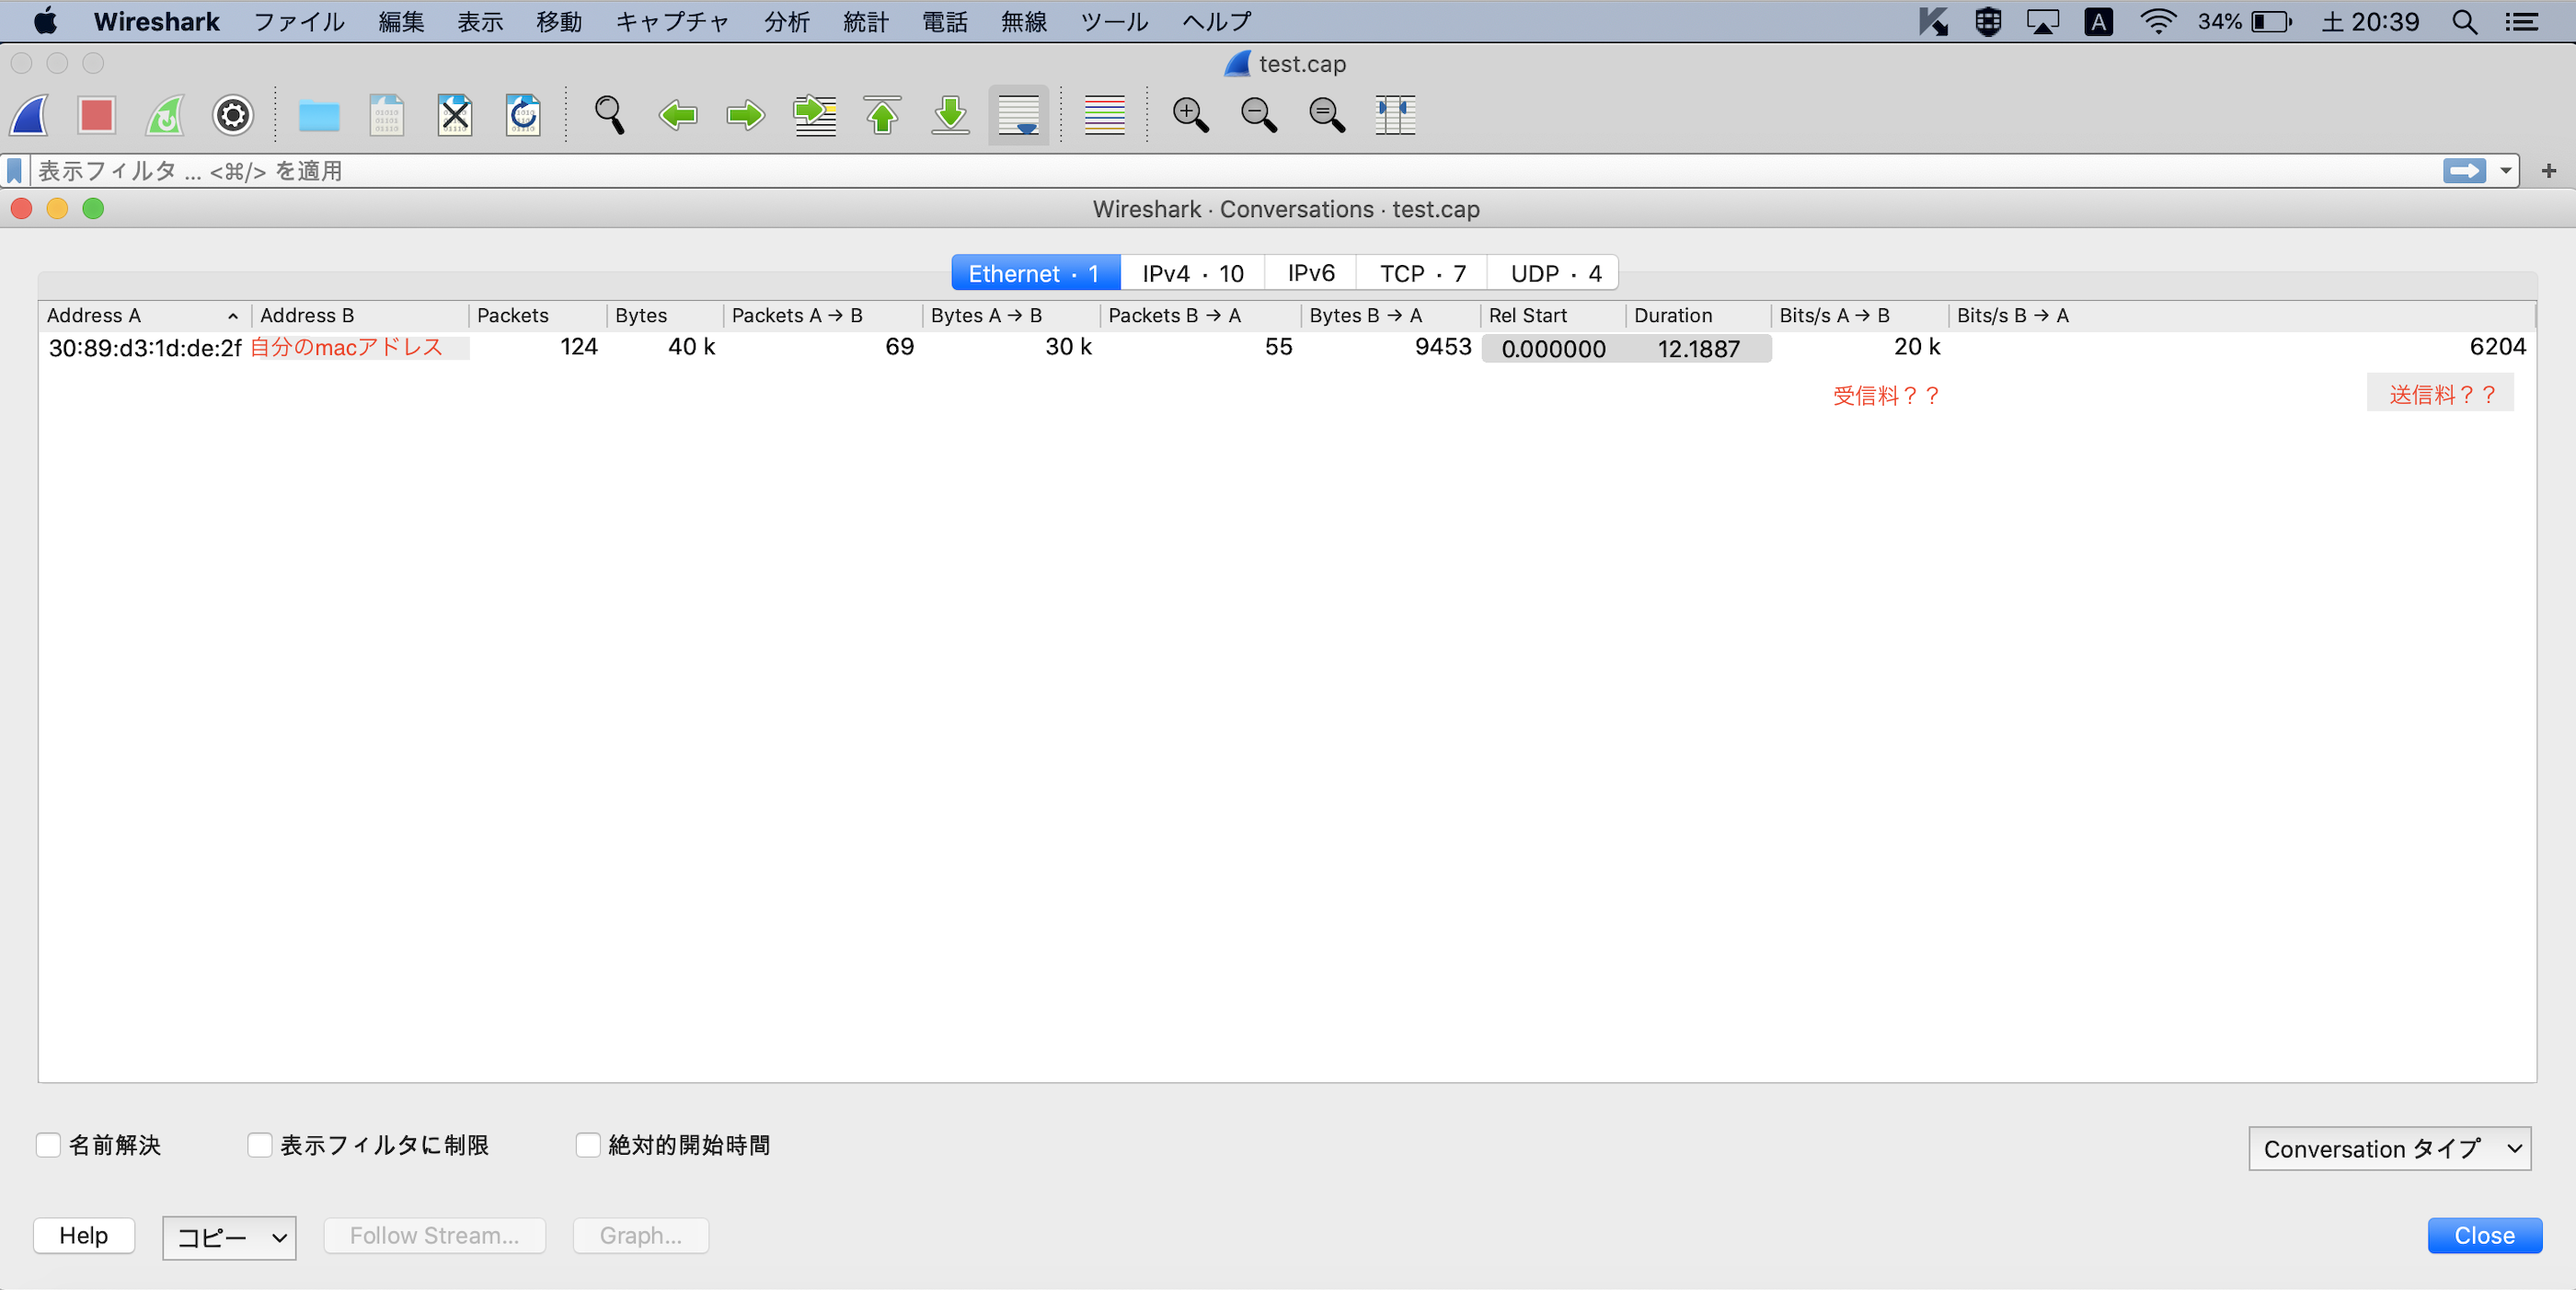Check the 表示フィルタに制限 checkbox
Image resolution: width=2576 pixels, height=1290 pixels.
point(260,1145)
